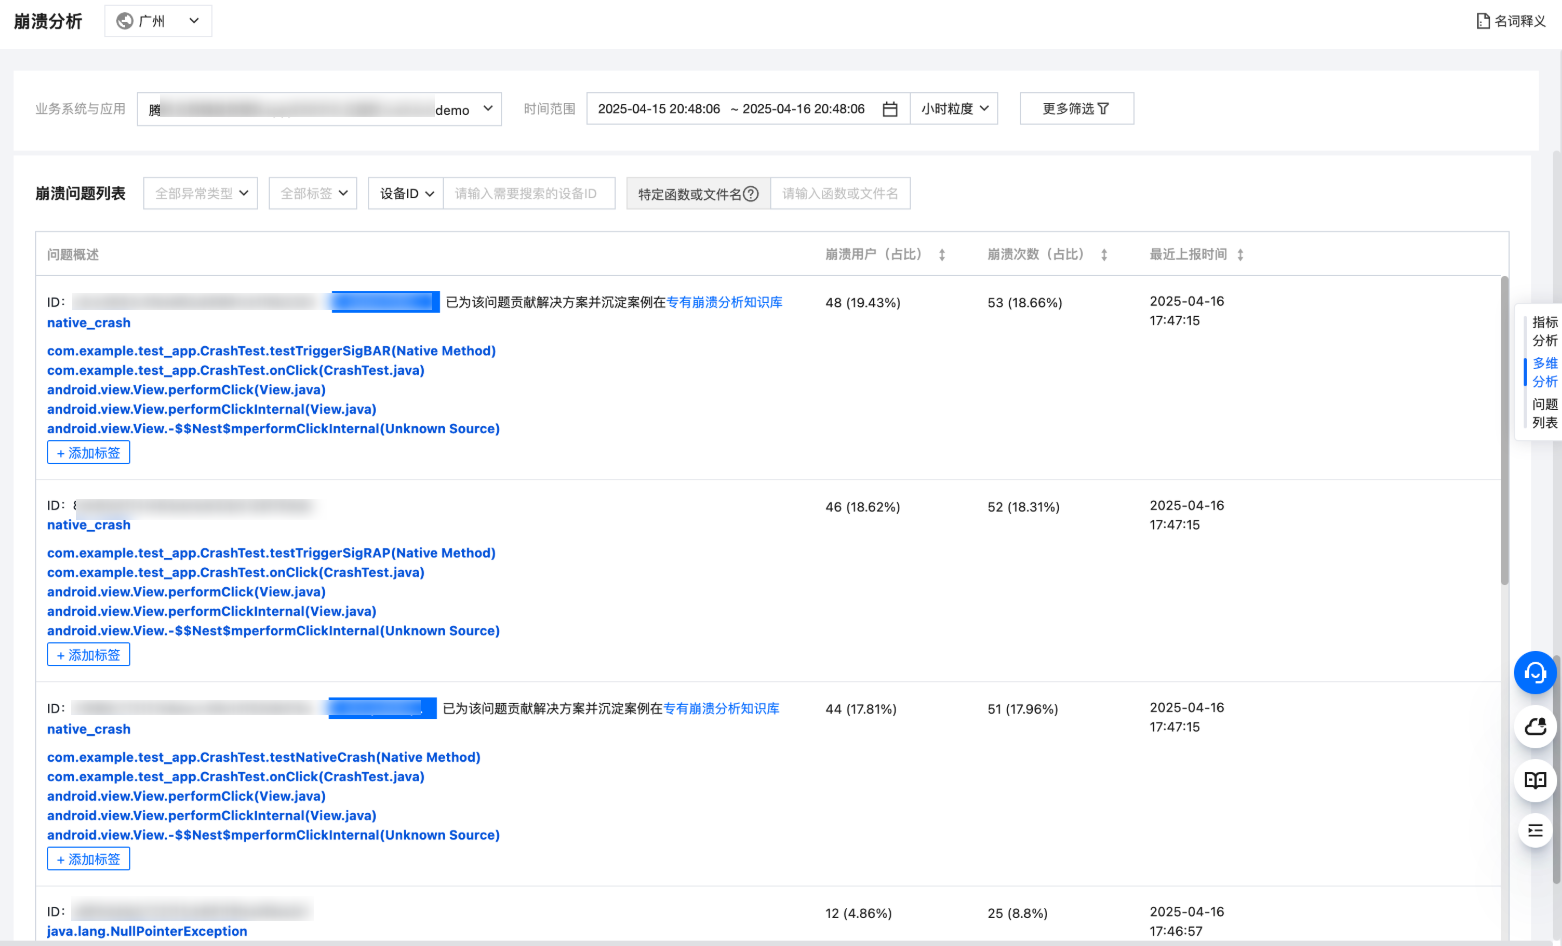Open the 全部标签 filter dropdown
The width and height of the screenshot is (1562, 946).
point(313,194)
